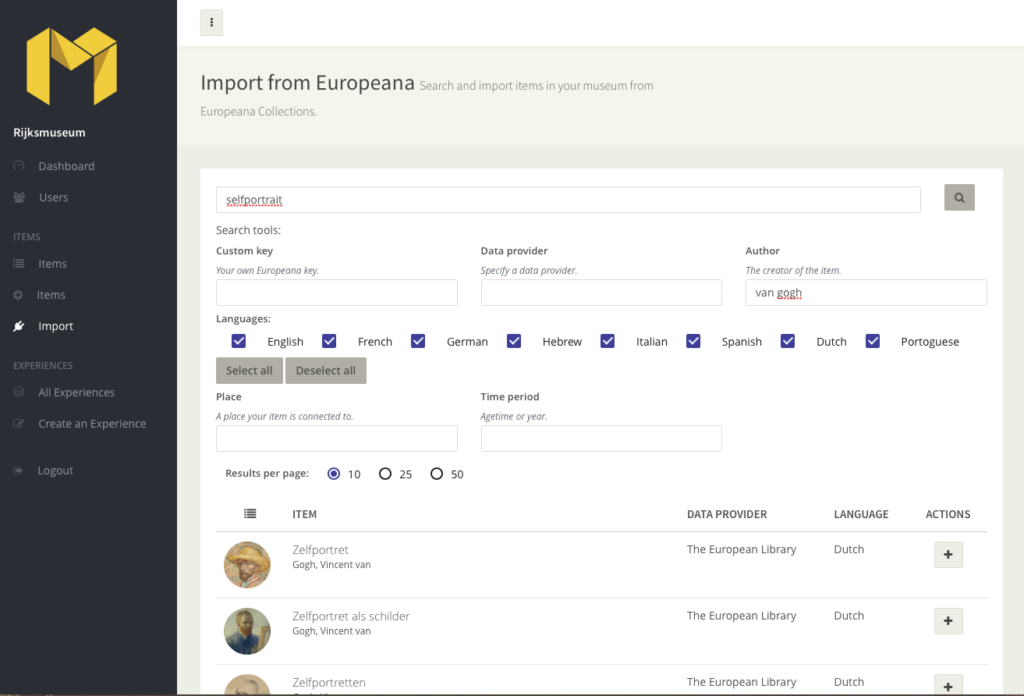Click the stack icon beside All Experiences
1024x696 pixels.
tap(19, 392)
